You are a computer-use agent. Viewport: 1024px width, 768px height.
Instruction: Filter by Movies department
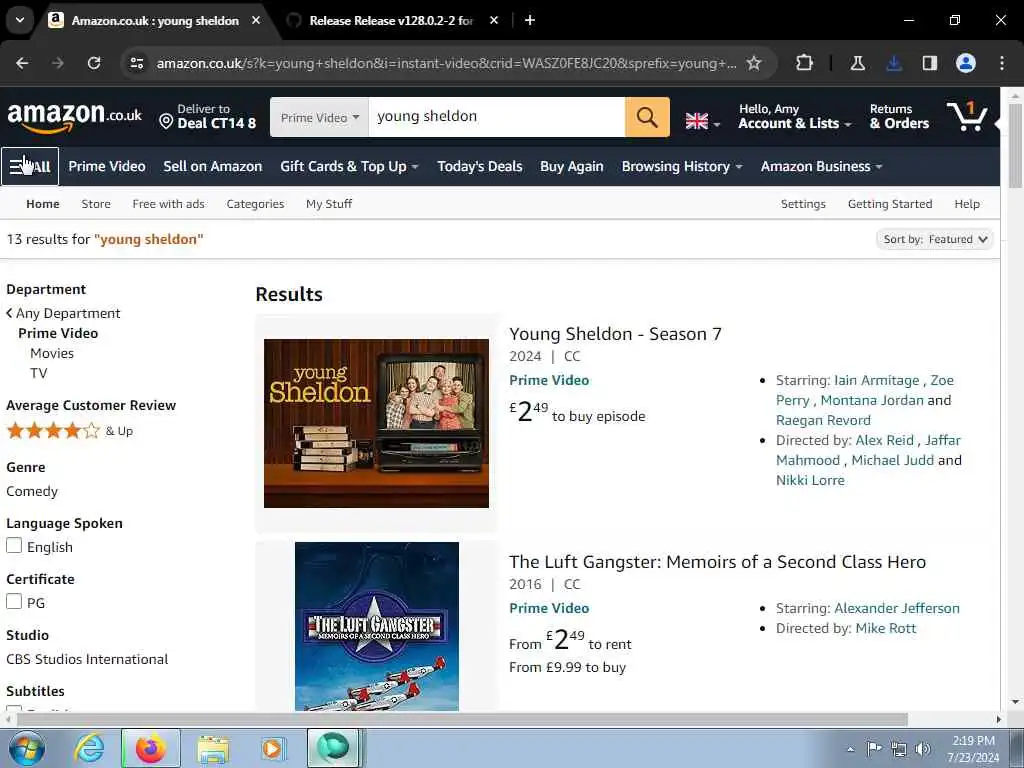tap(52, 353)
